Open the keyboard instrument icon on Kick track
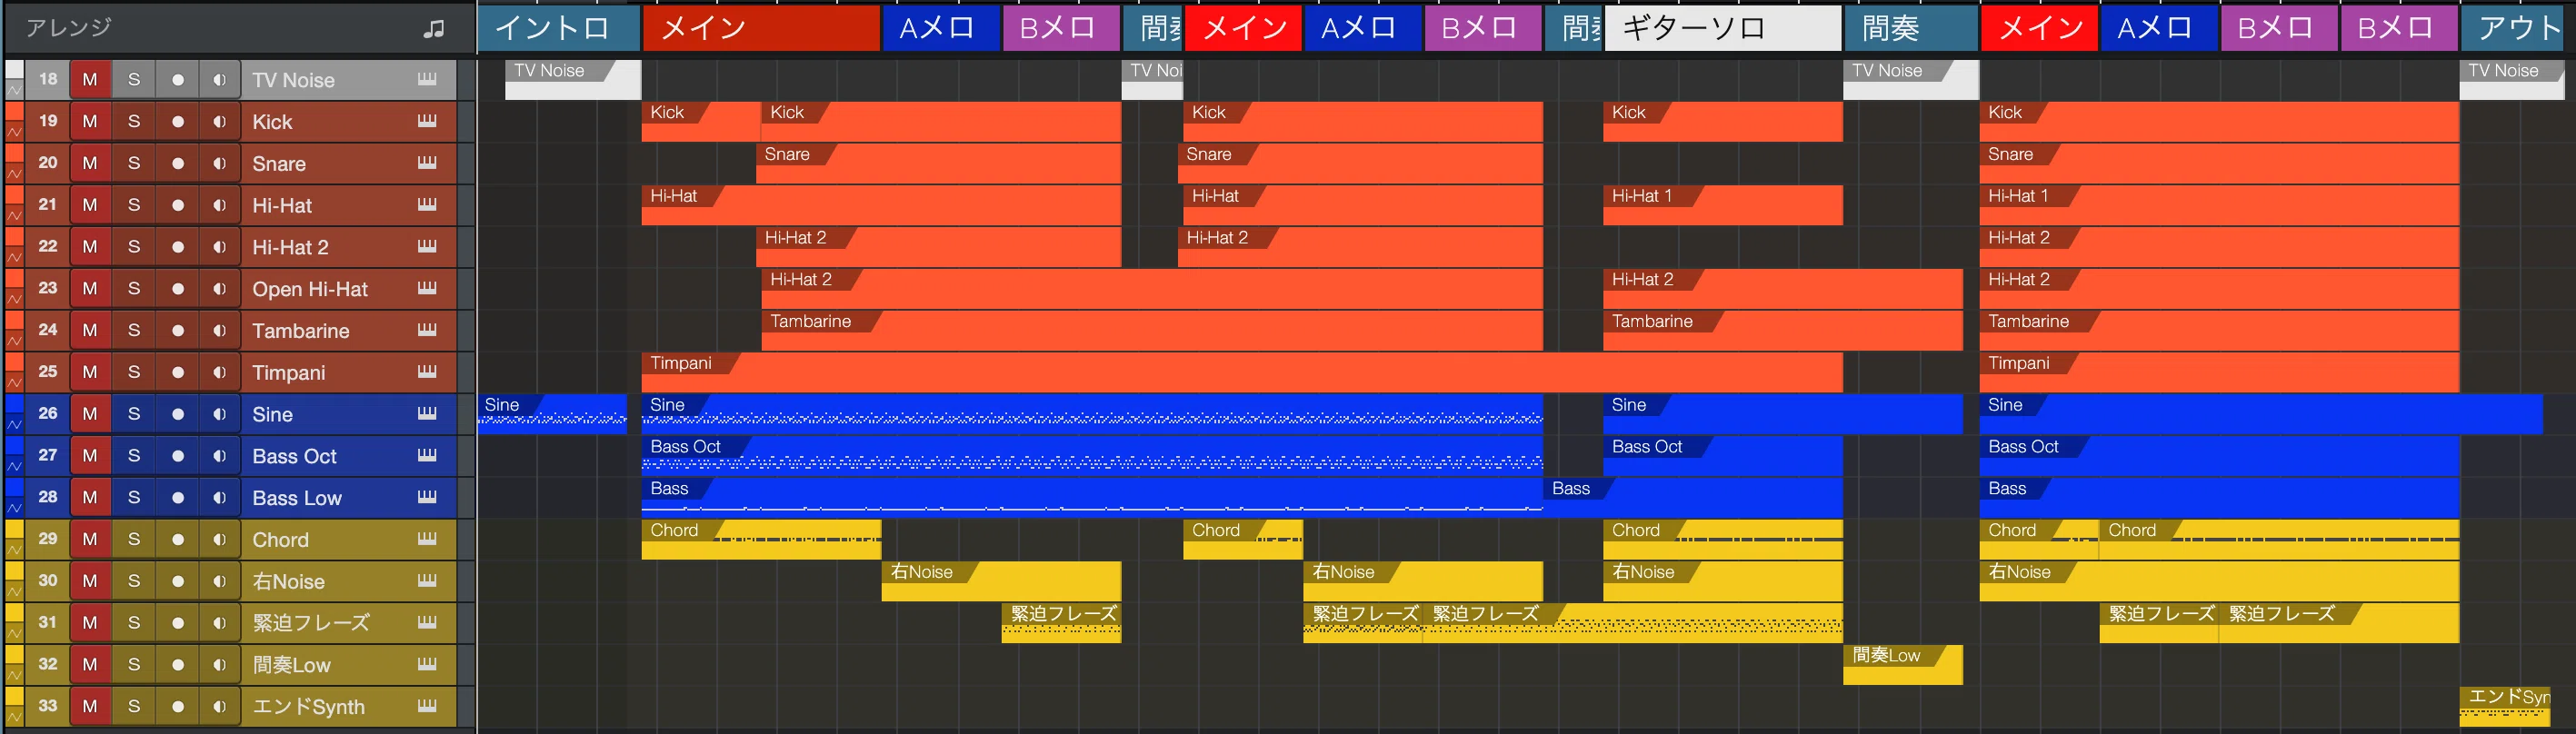 pyautogui.click(x=427, y=121)
